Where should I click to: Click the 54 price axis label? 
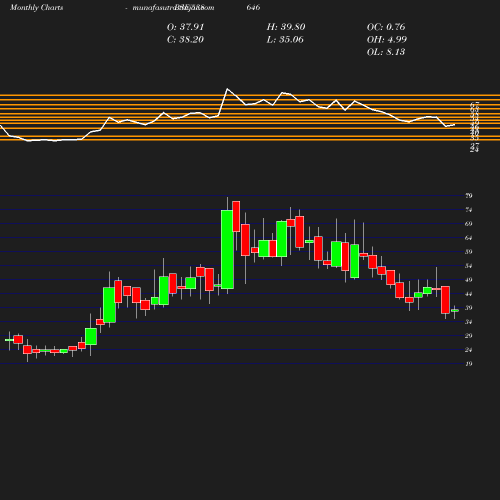tap(469, 266)
